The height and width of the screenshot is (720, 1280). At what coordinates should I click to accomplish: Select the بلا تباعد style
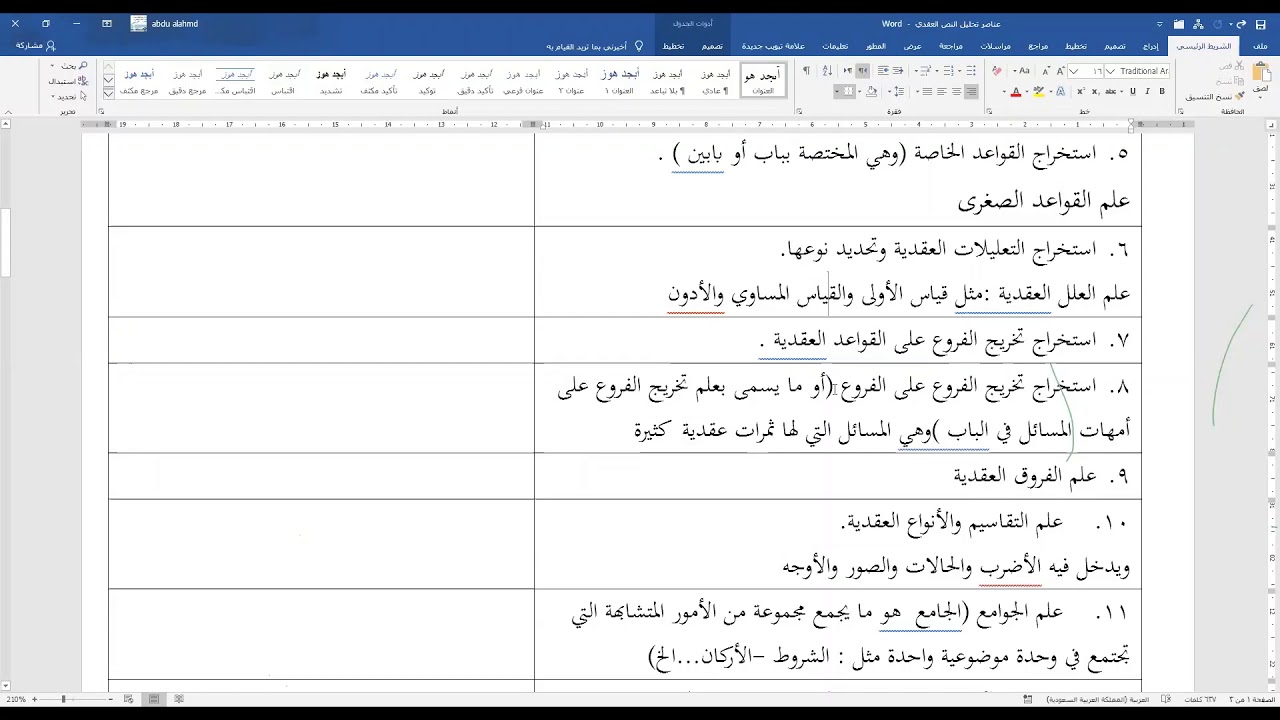coord(667,81)
